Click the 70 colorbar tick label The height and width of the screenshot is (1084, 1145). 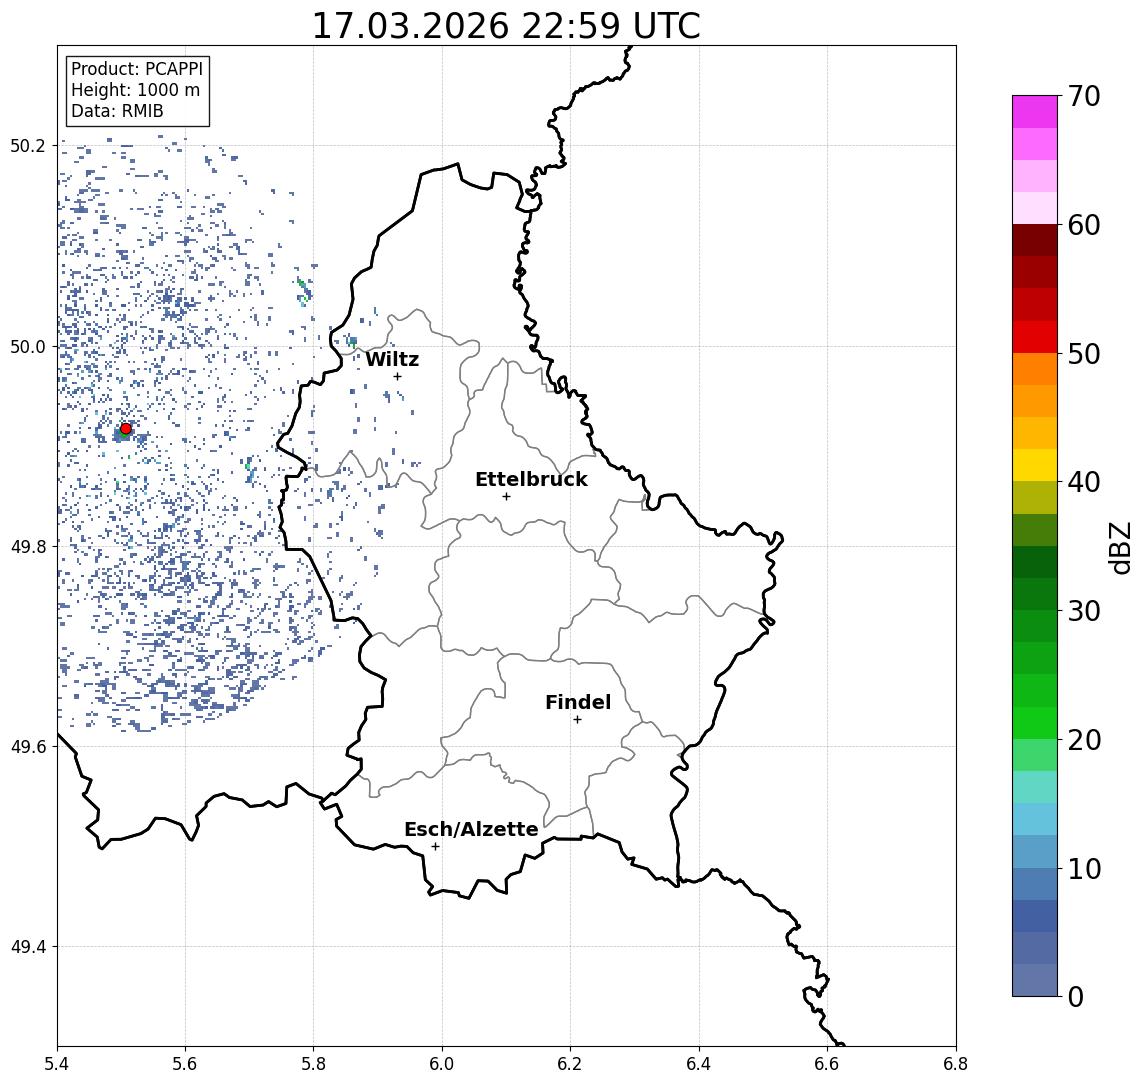coord(1084,96)
